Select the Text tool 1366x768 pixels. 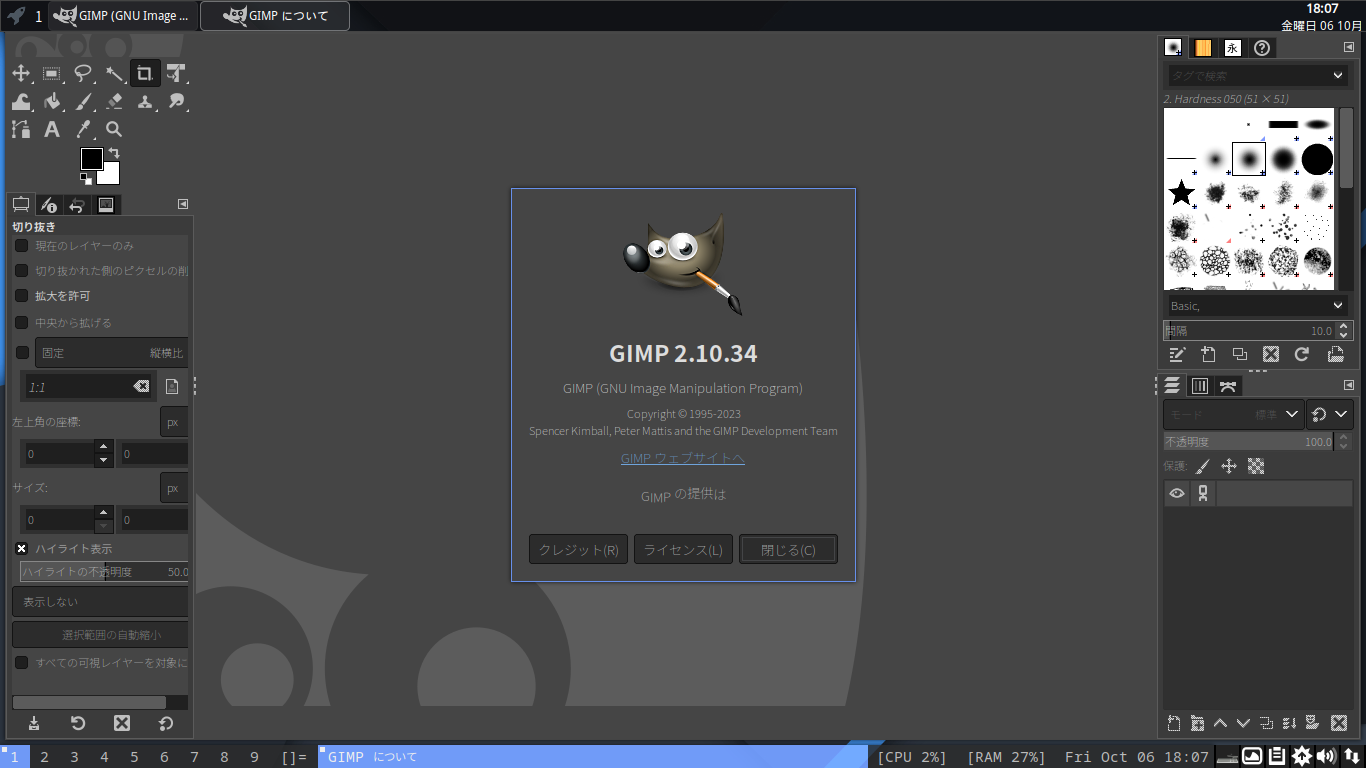[52, 129]
